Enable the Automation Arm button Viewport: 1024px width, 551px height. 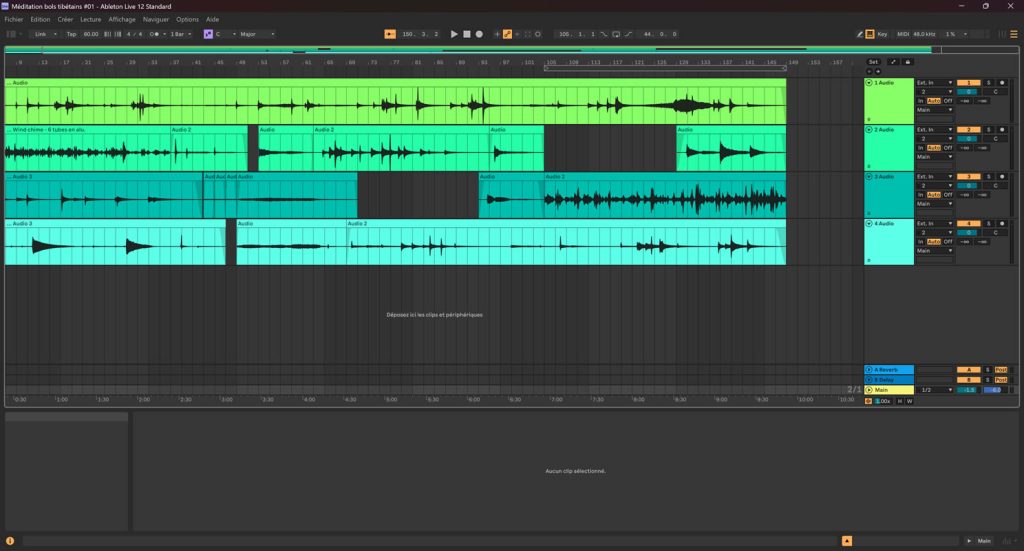(507, 34)
